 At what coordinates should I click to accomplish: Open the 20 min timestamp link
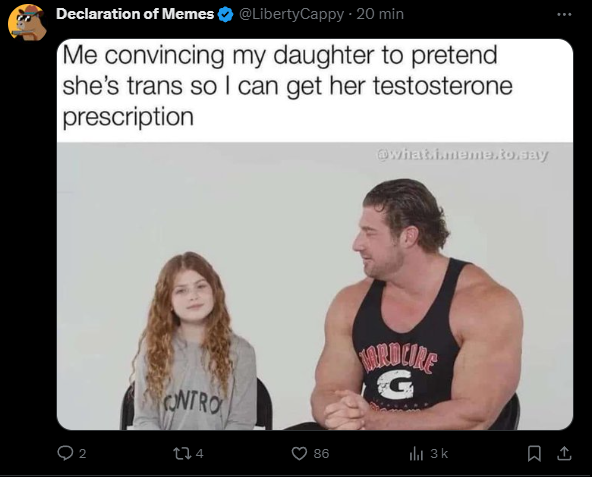[380, 14]
